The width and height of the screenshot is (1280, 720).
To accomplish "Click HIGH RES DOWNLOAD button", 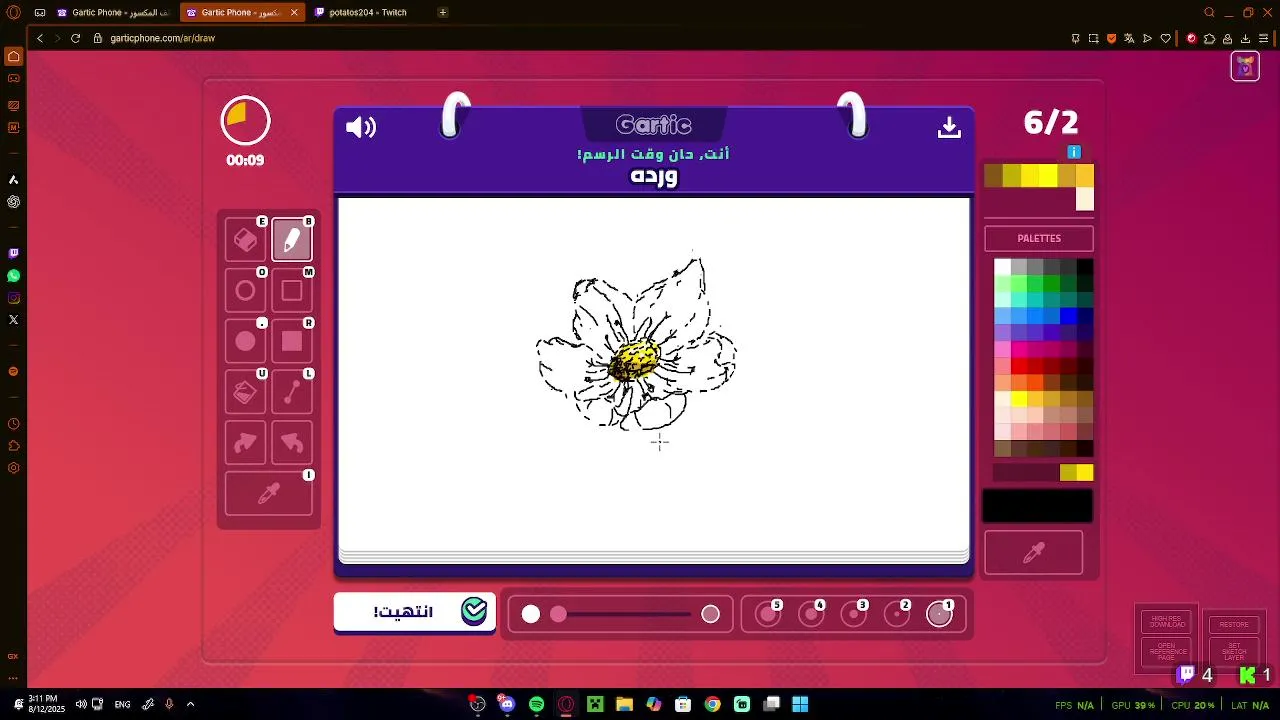I will 1166,622.
